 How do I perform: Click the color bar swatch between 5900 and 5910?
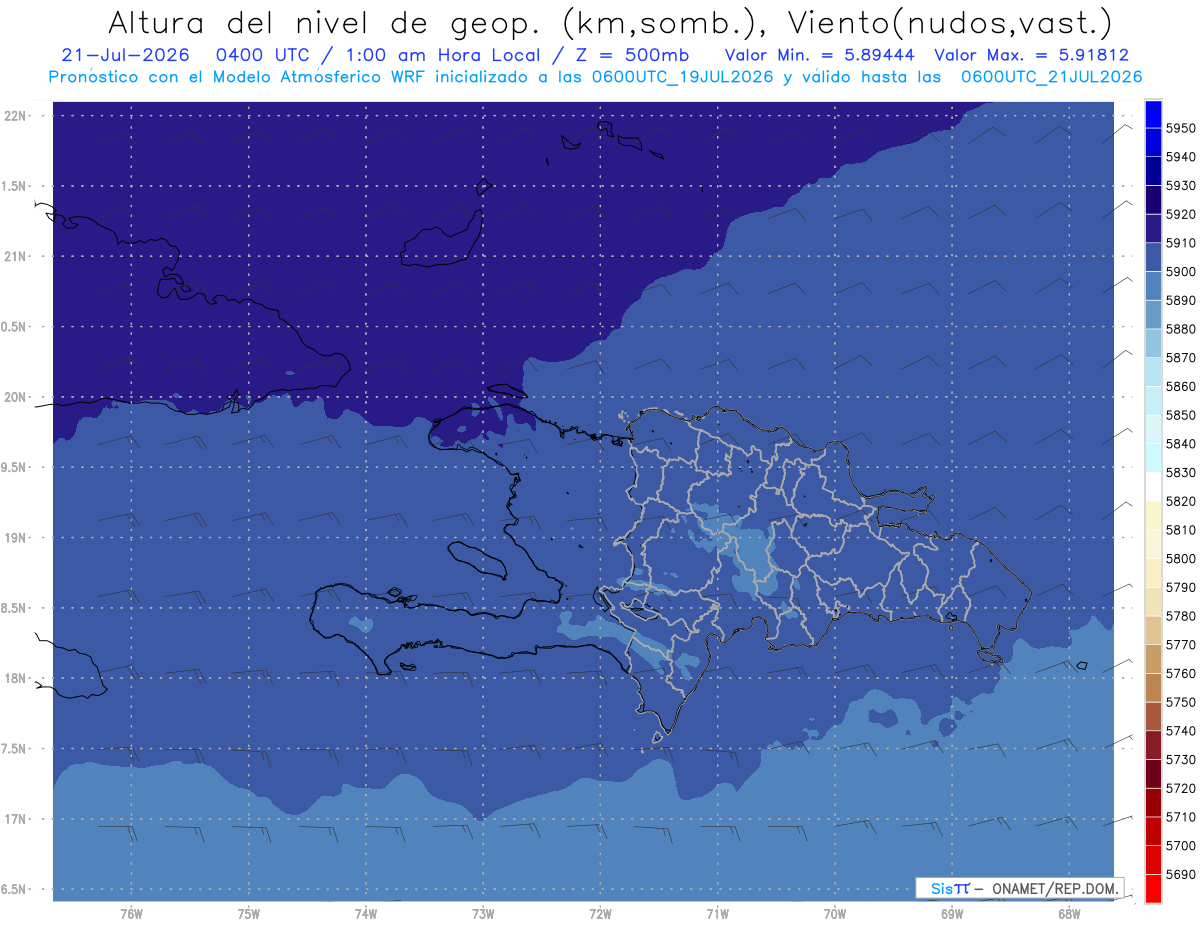point(1153,257)
